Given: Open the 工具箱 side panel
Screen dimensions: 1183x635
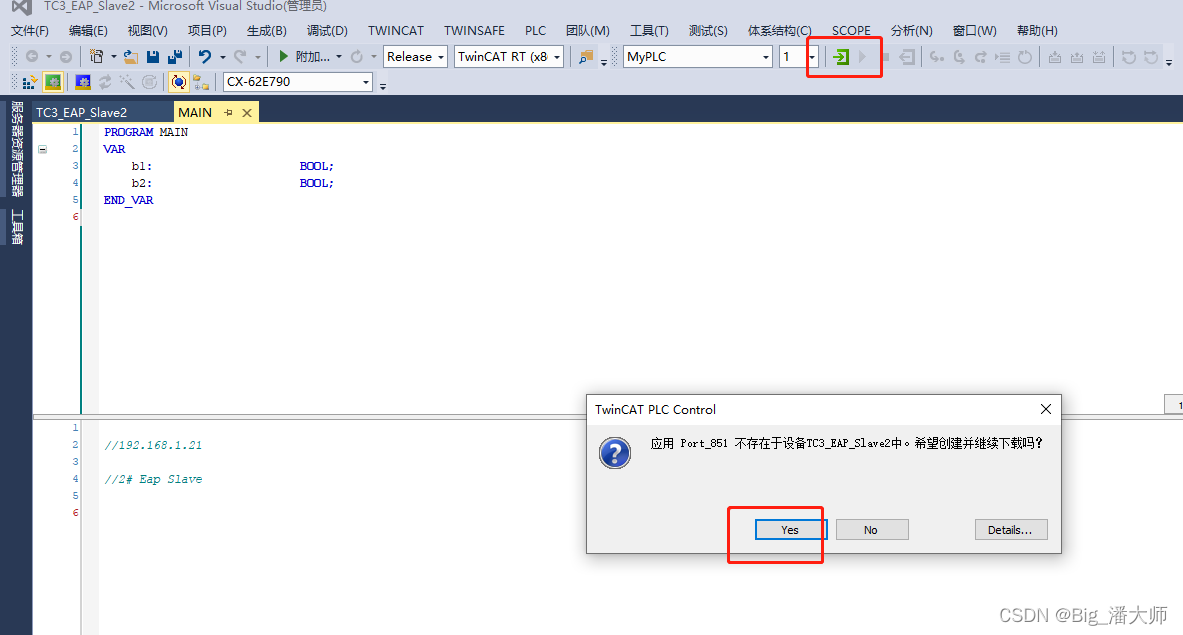Looking at the screenshot, I should coord(17,226).
